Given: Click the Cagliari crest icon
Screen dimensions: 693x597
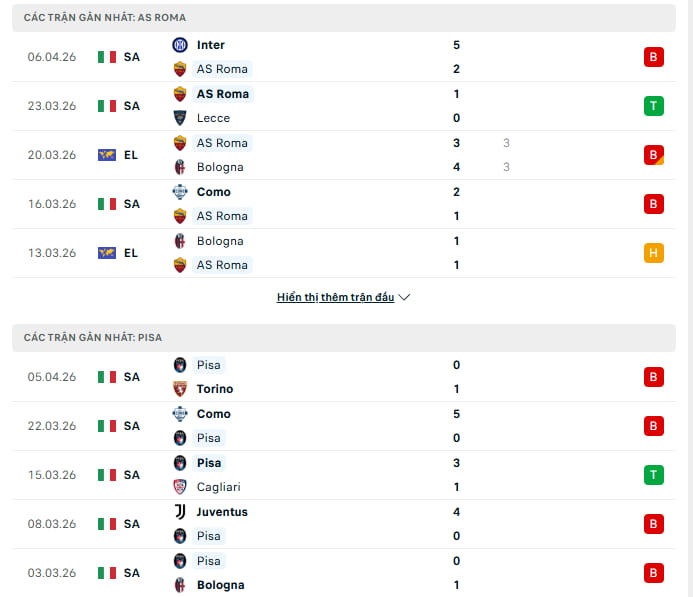Looking at the screenshot, I should (x=180, y=487).
